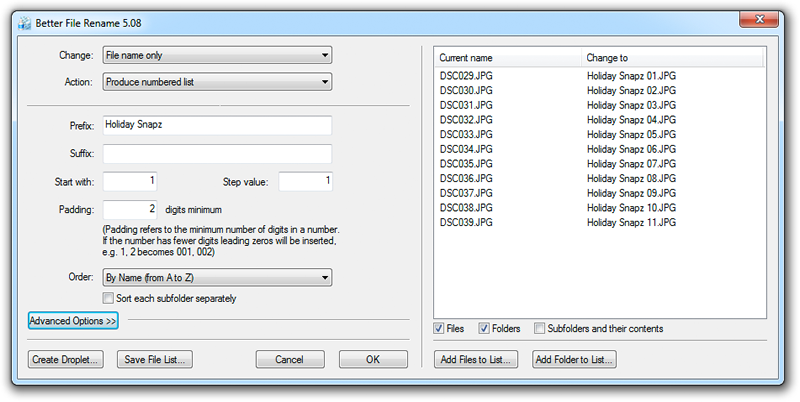The image size is (800, 402).
Task: Click the Holiday Snapz 07.JPG preview name
Action: pos(631,164)
